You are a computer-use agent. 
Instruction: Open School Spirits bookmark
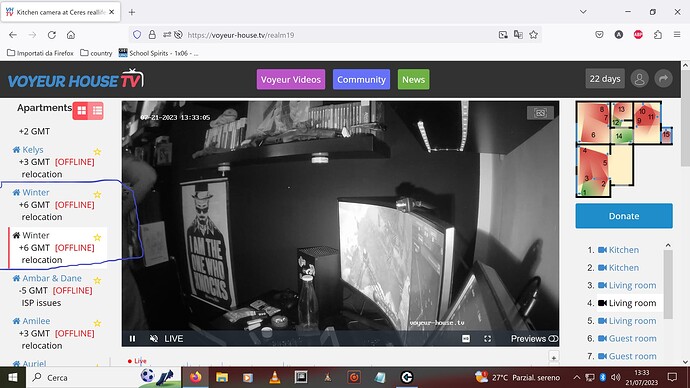tap(158, 53)
